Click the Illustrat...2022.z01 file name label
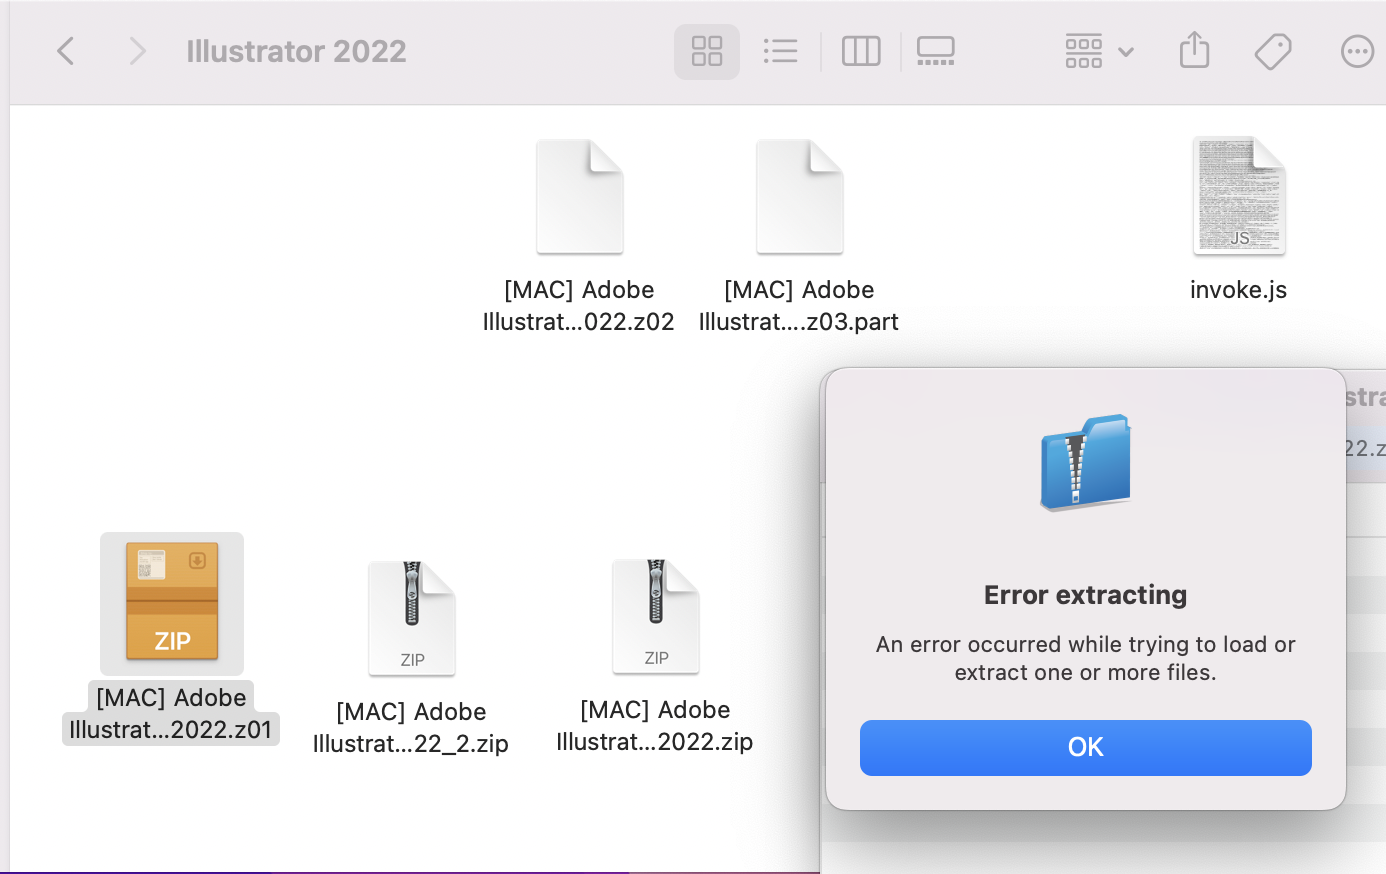The height and width of the screenshot is (874, 1386). (171, 714)
